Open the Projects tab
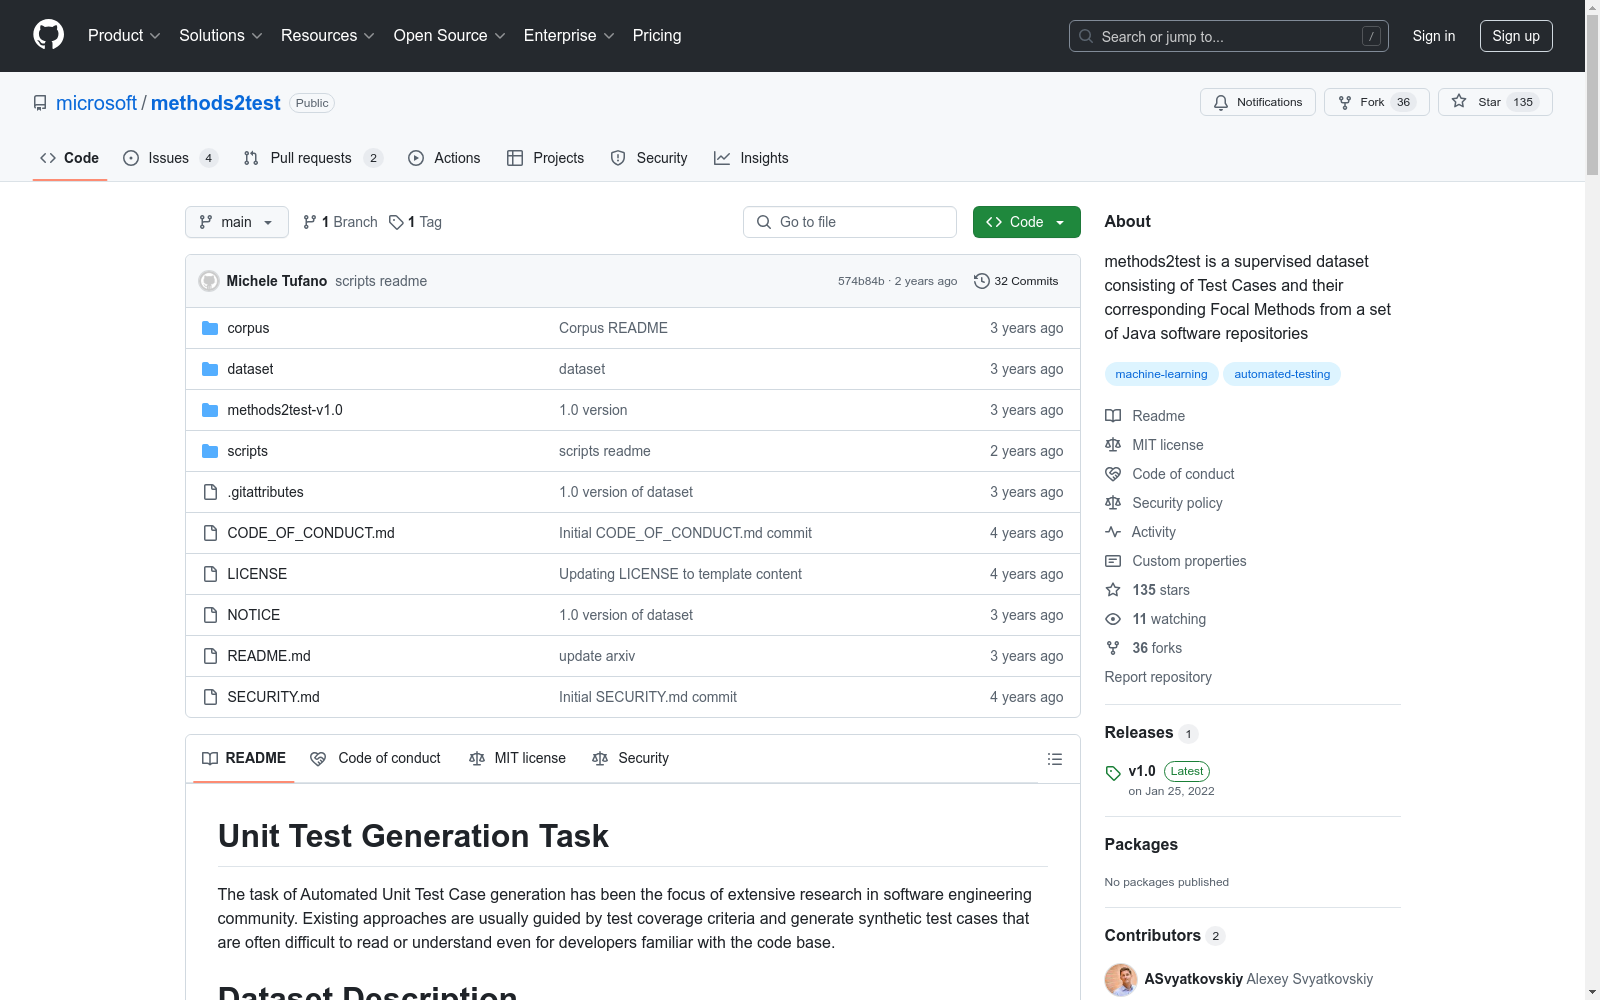This screenshot has height=1000, width=1600. [545, 158]
